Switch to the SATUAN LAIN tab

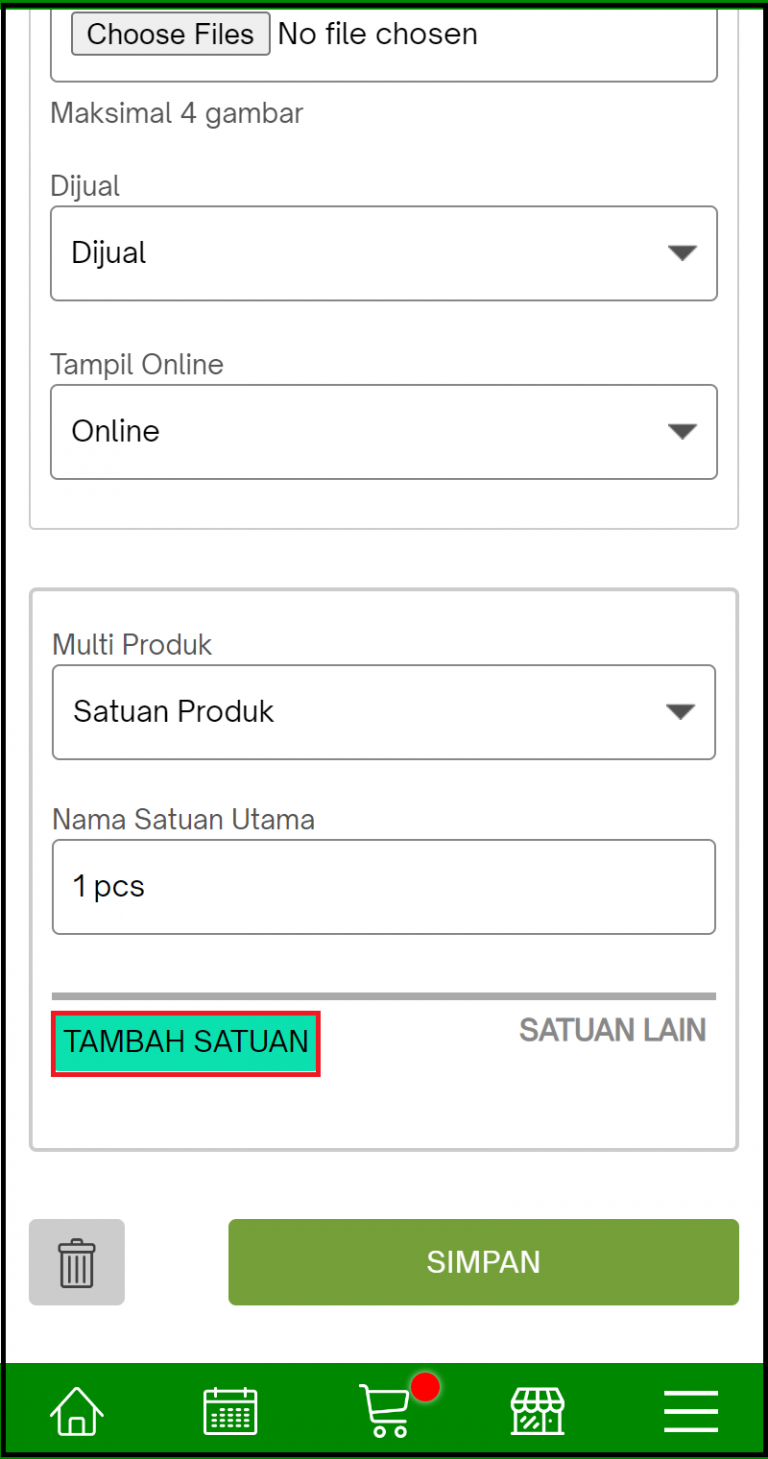tap(612, 1030)
